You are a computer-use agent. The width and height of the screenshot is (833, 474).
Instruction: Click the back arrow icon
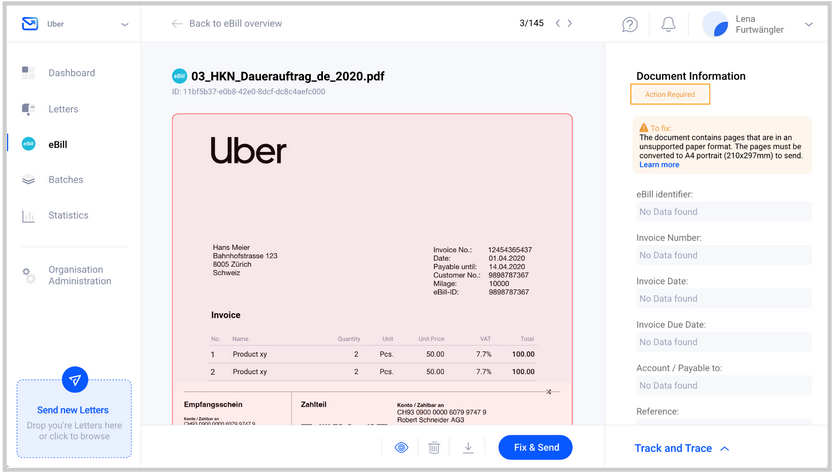coord(177,23)
